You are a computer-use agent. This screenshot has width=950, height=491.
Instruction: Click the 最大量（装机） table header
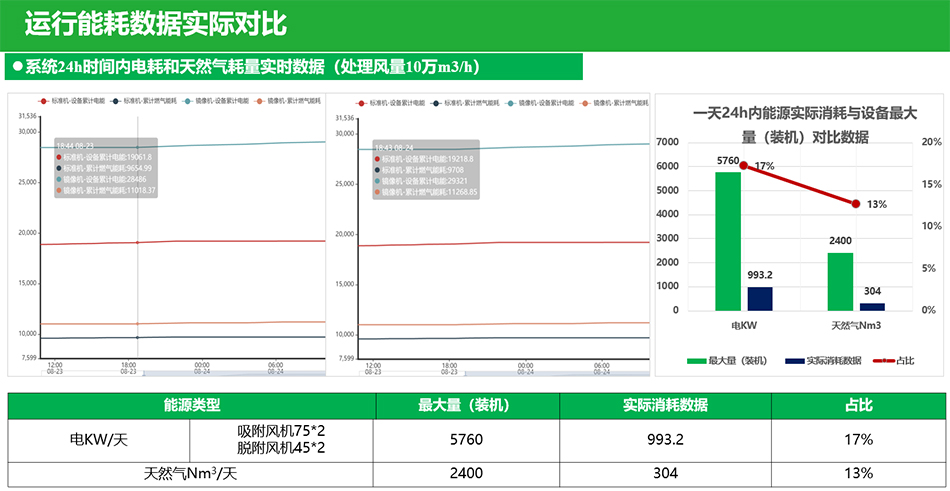[467, 406]
